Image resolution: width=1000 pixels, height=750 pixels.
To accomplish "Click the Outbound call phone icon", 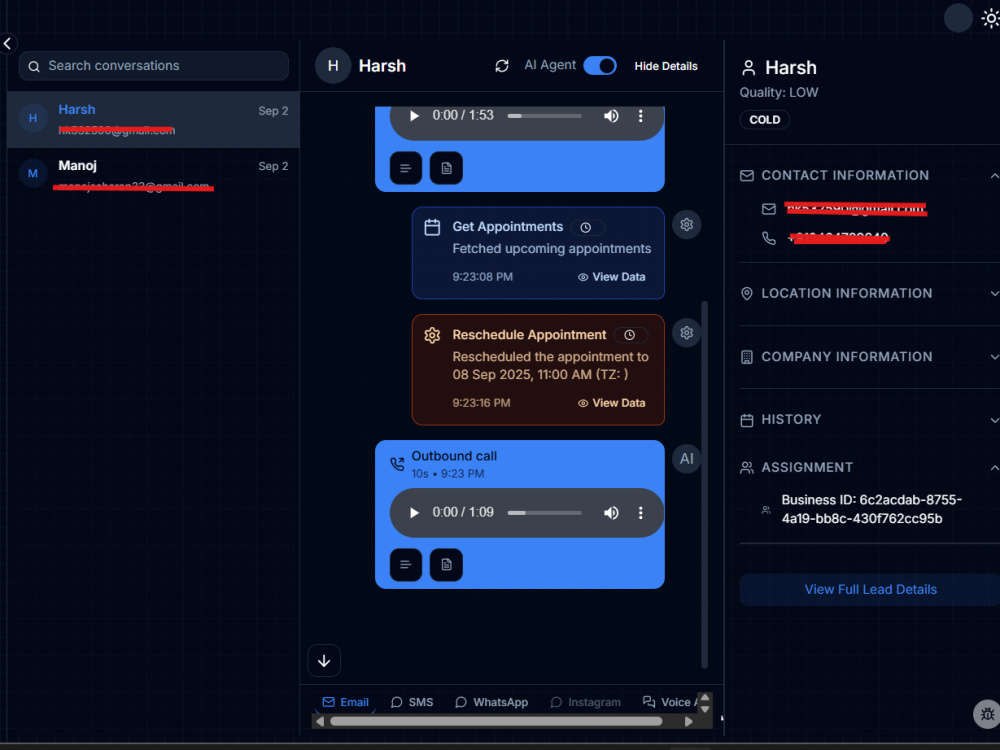I will tap(397, 464).
